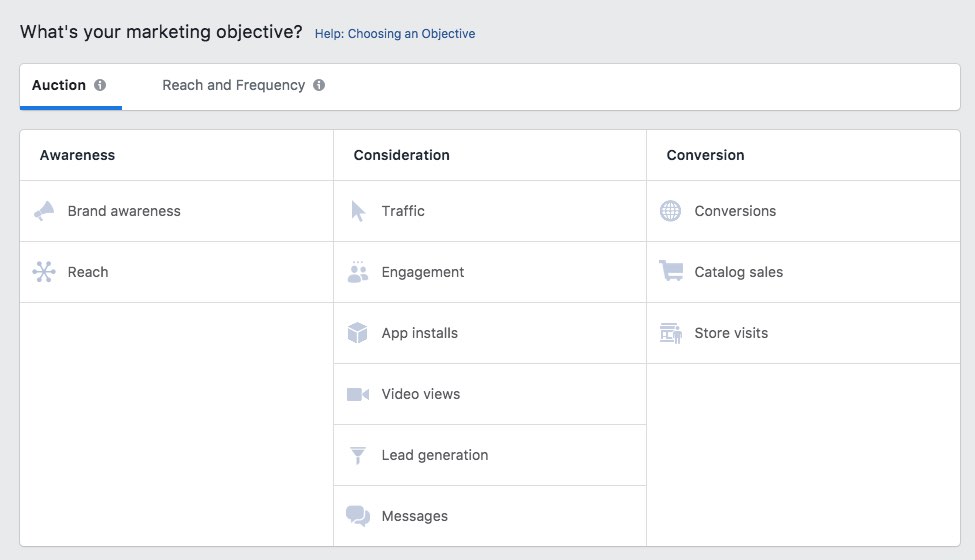Open Help: Choosing an Objective link
Image resolution: width=975 pixels, height=560 pixels.
pyautogui.click(x=395, y=34)
